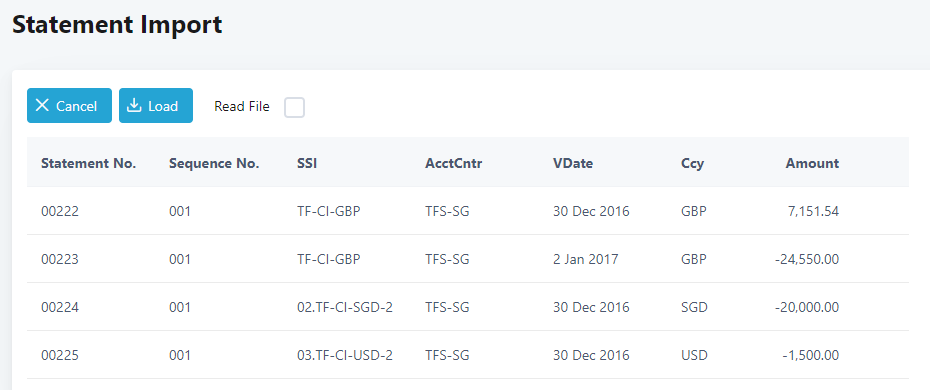Viewport: 930px width, 390px height.
Task: Click the SSI column header
Action: [x=307, y=164]
